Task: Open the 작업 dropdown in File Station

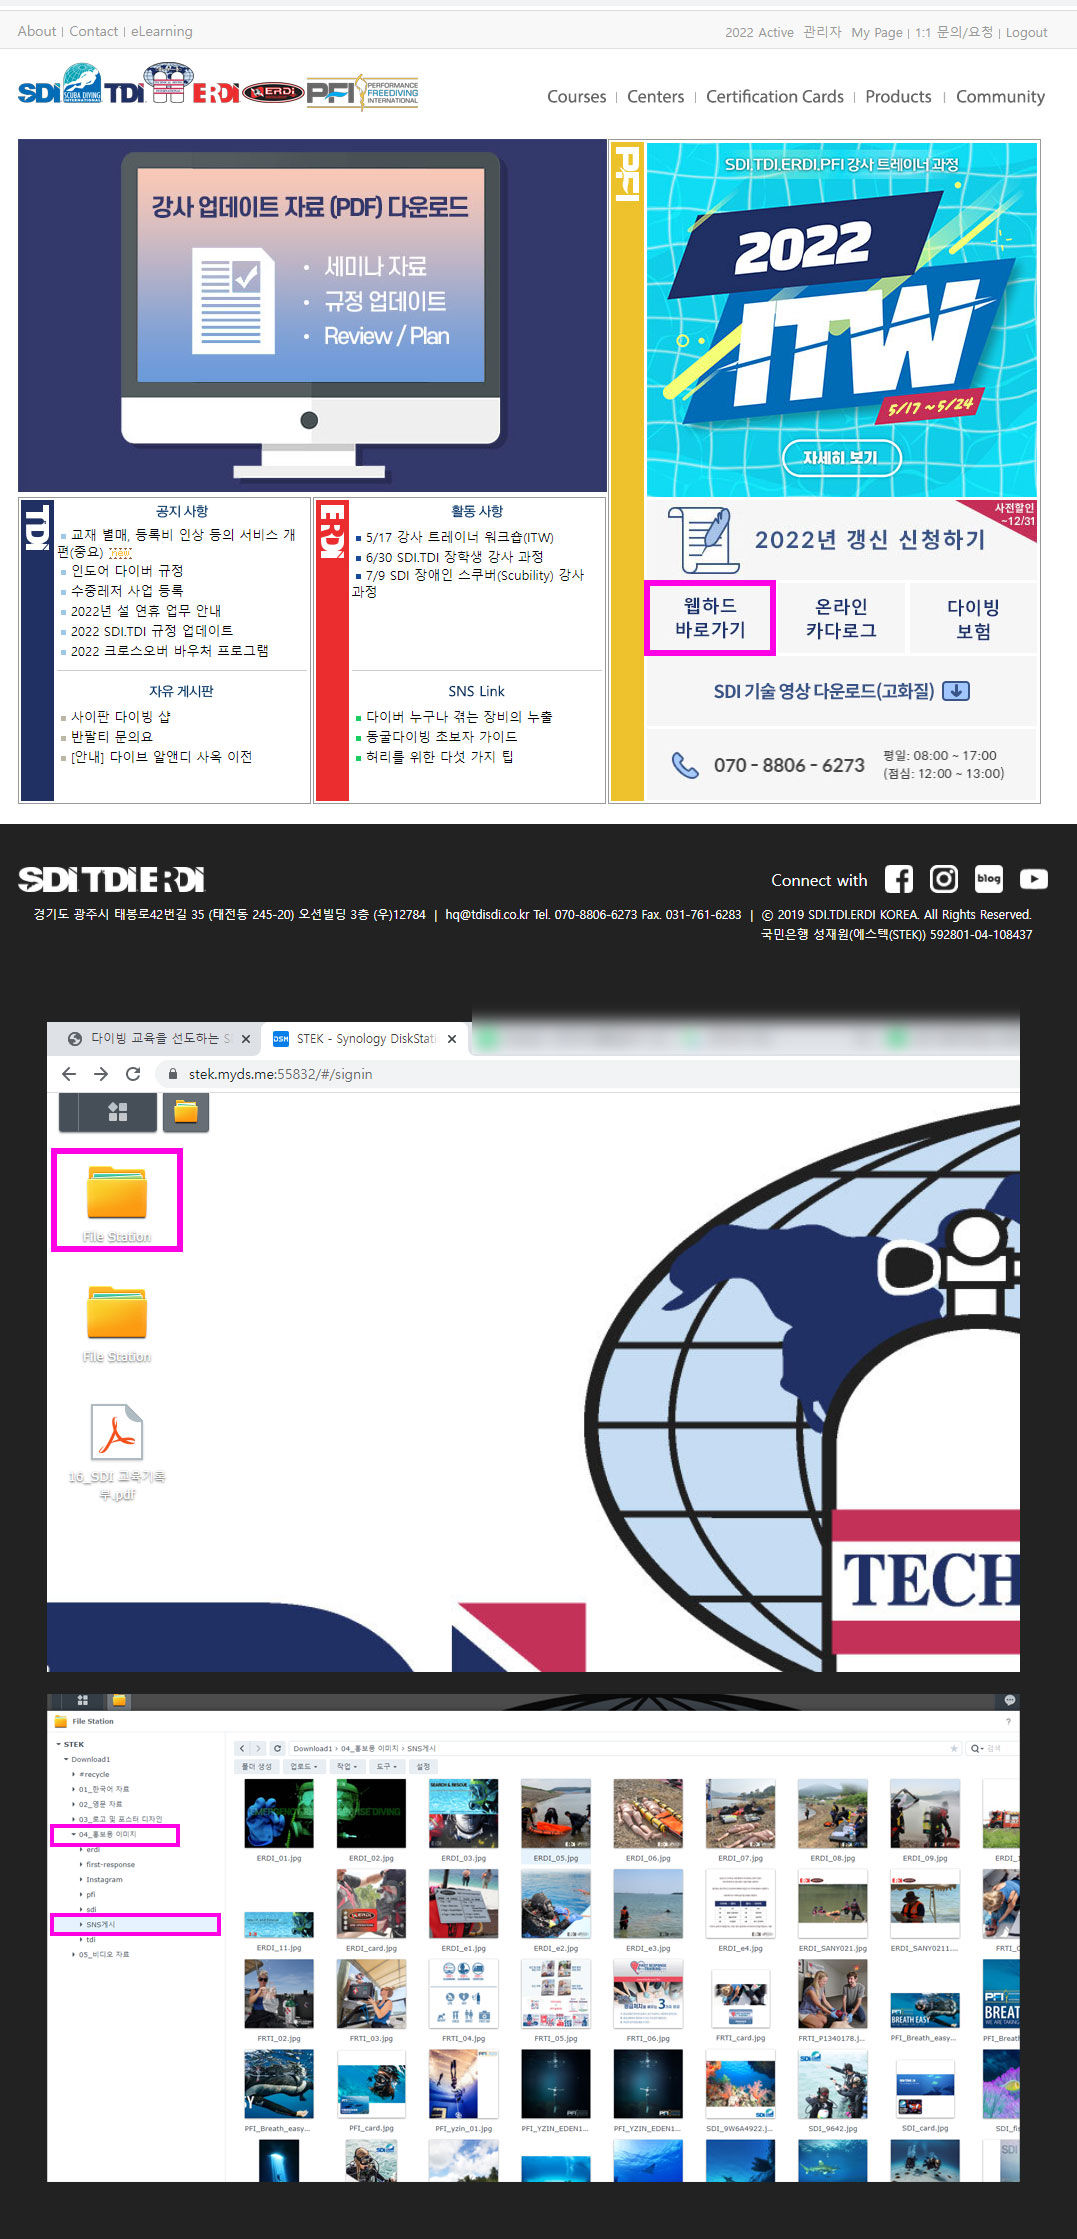Action: 346,1767
